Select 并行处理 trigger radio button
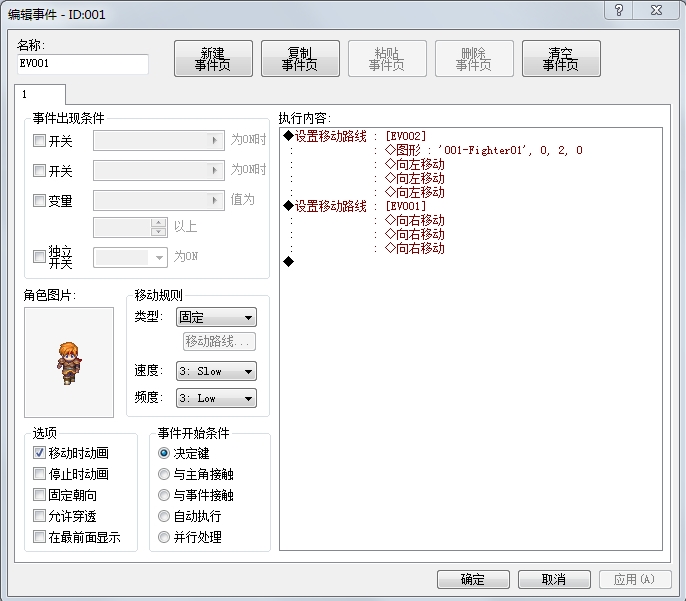The width and height of the screenshot is (686, 601). pos(164,537)
